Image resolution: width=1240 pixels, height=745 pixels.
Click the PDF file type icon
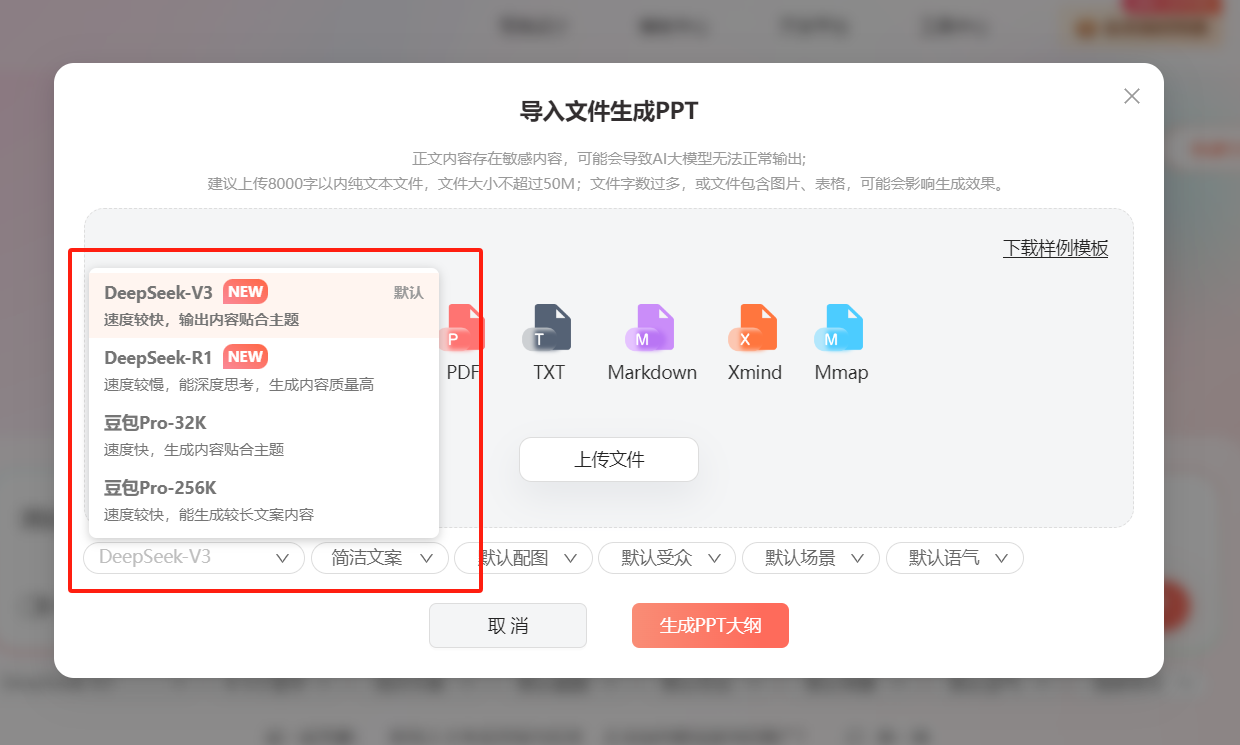[464, 327]
